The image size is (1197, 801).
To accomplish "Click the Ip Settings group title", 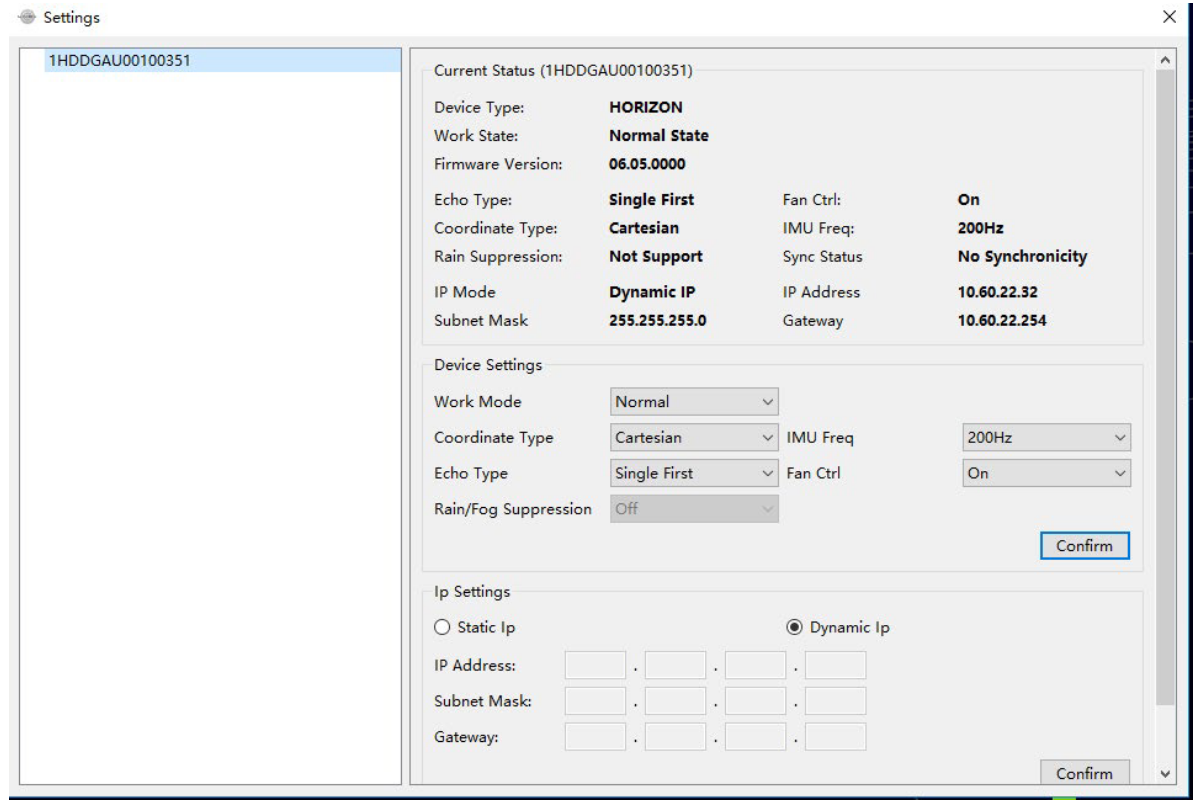I will tap(472, 592).
